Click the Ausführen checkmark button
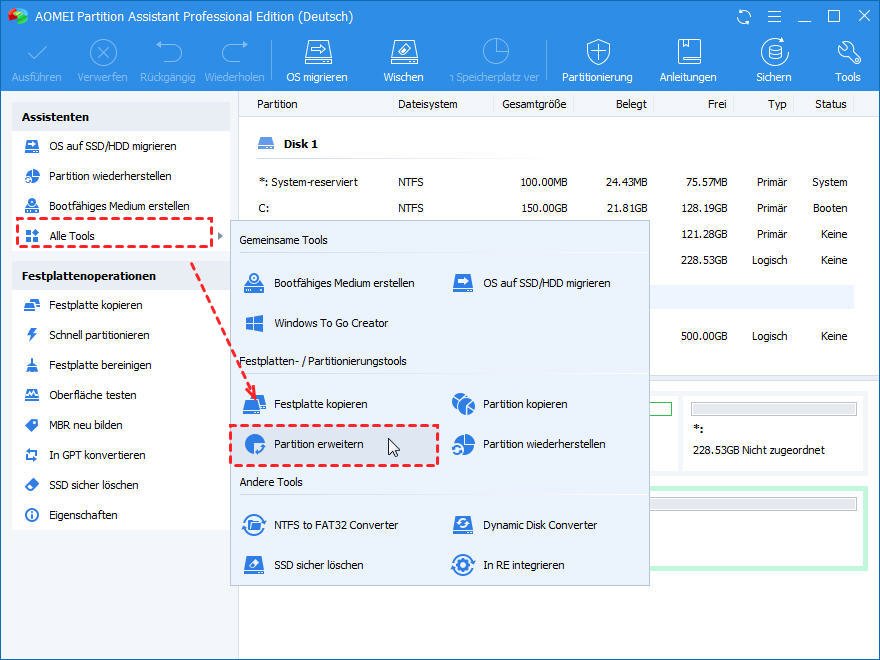 tap(36, 61)
